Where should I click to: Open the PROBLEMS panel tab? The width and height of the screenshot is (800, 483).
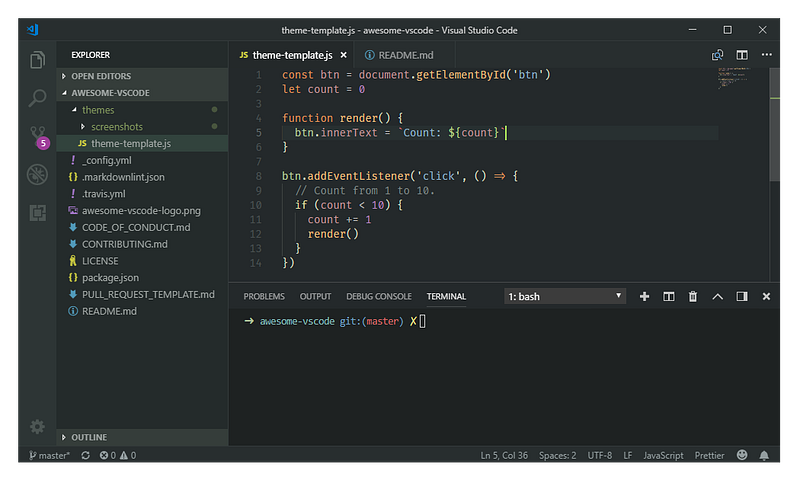click(264, 296)
